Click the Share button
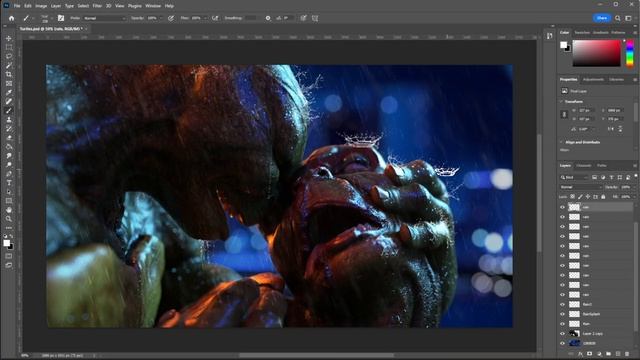The image size is (640, 360). [x=602, y=18]
